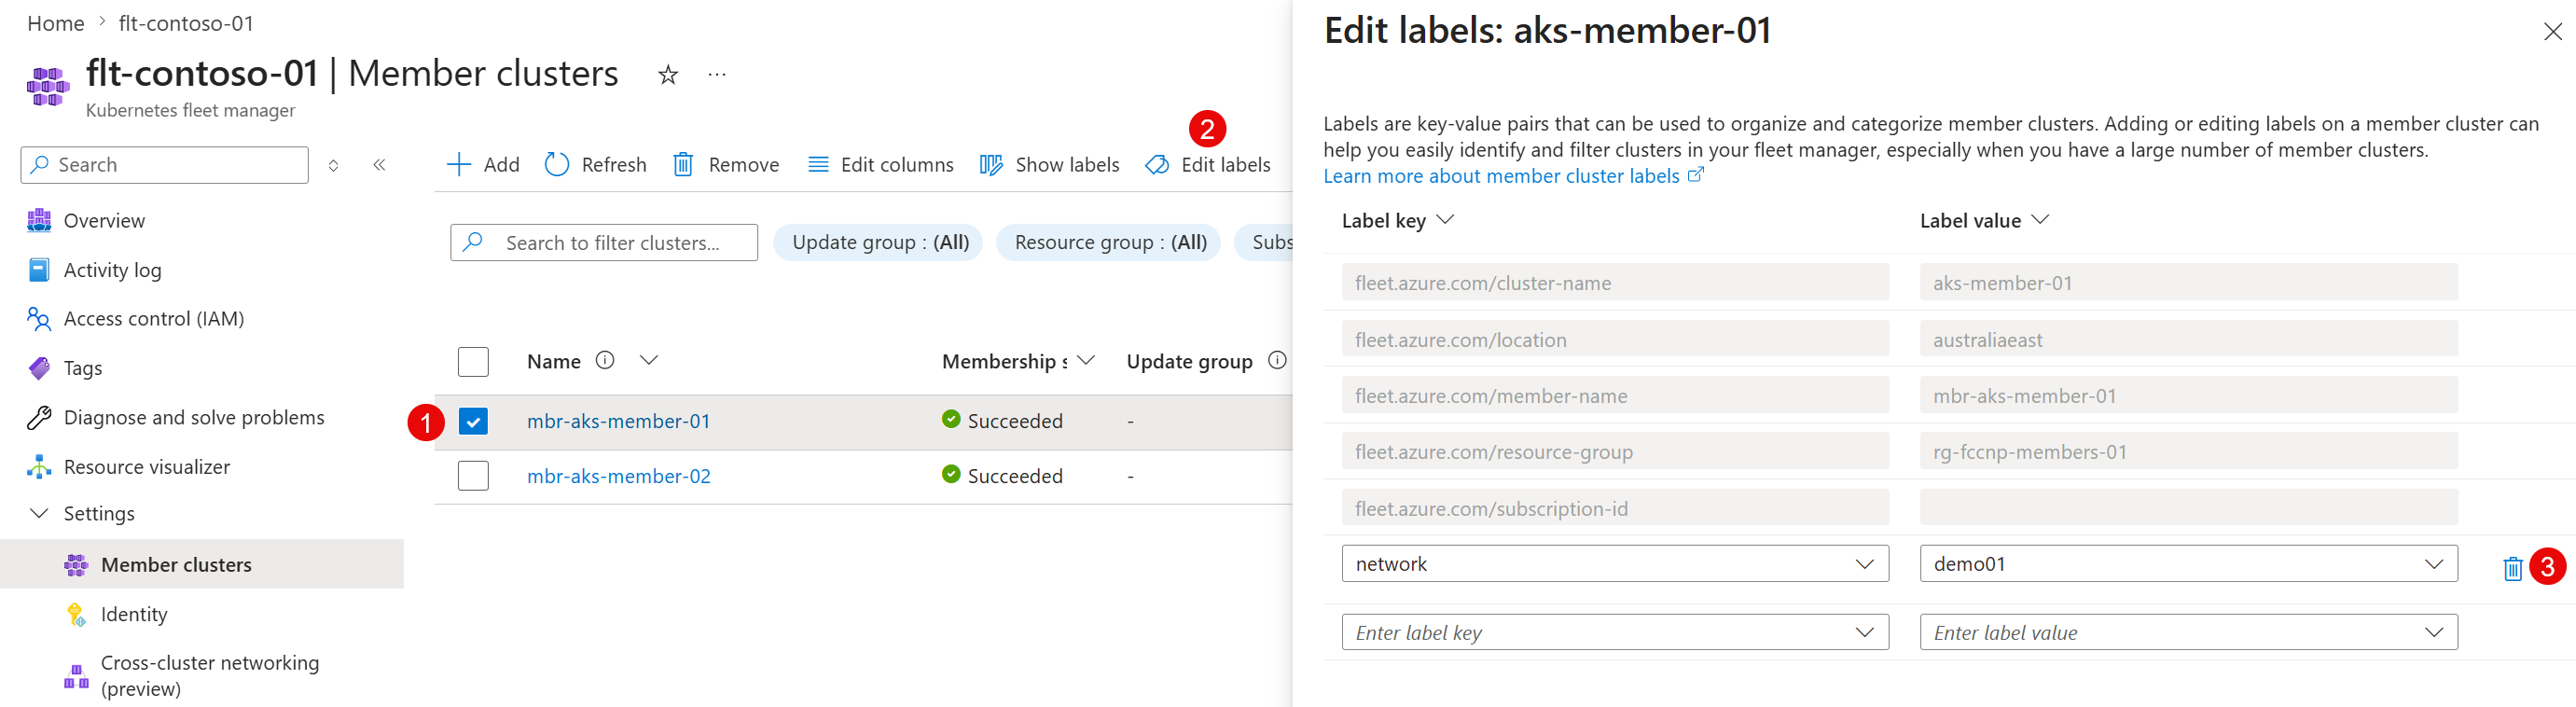Open the ellipsis more options menu
Screen dimensions: 2576x707
point(717,74)
